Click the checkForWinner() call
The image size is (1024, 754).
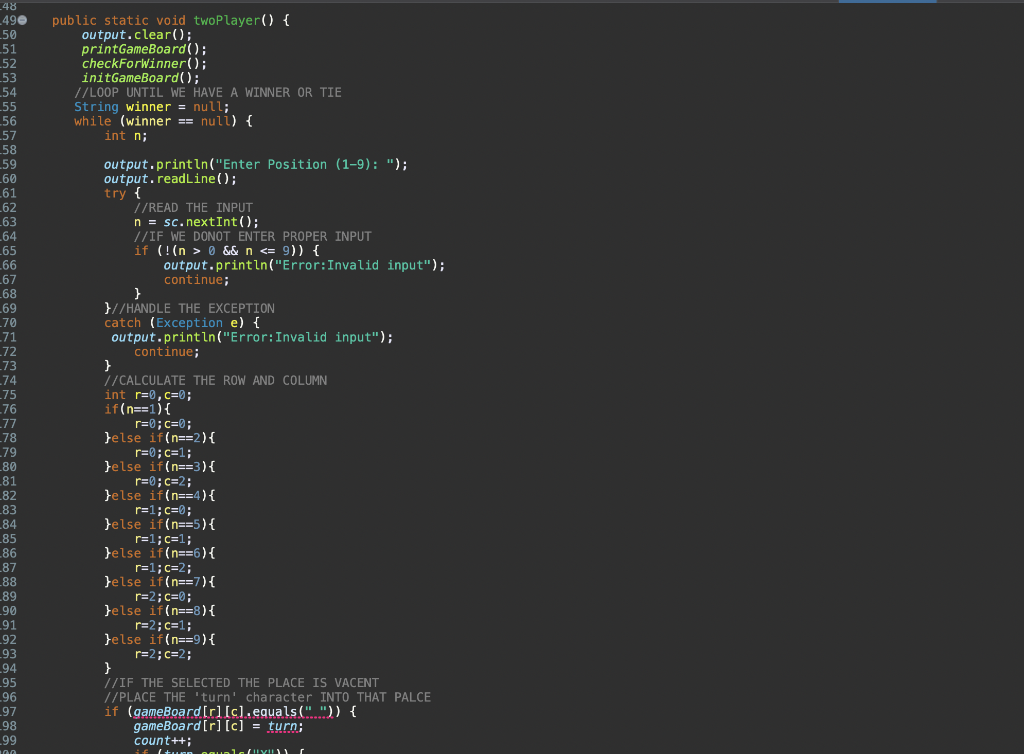click(144, 63)
